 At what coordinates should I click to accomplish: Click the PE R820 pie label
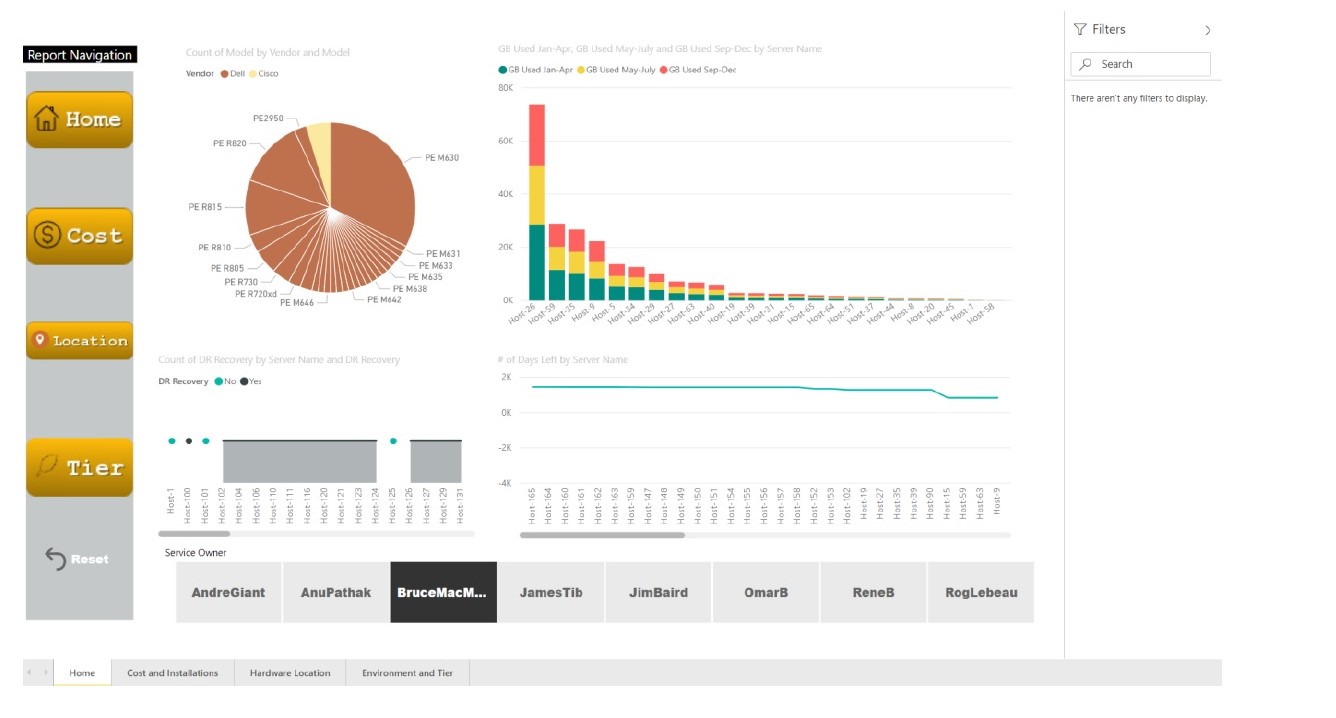tap(229, 143)
